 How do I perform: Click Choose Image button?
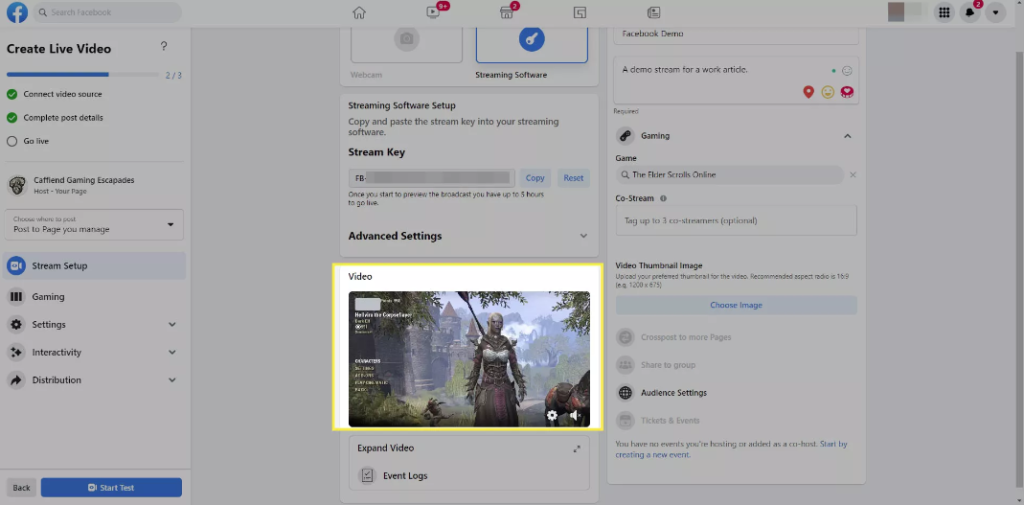pos(736,305)
